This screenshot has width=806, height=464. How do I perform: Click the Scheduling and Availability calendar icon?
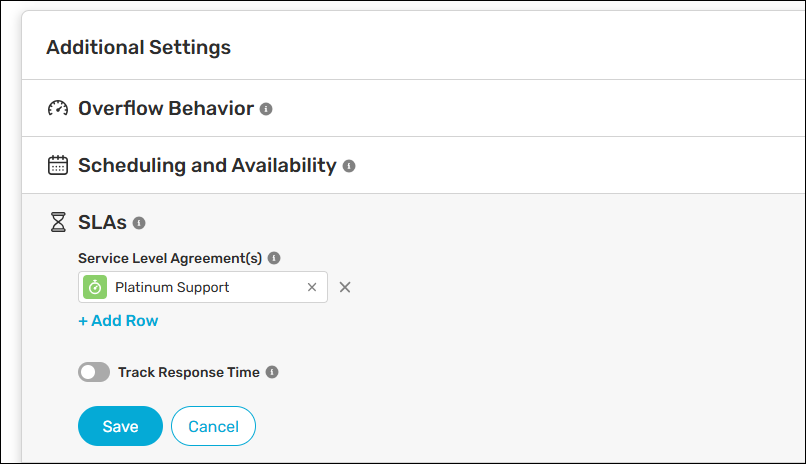pos(58,165)
